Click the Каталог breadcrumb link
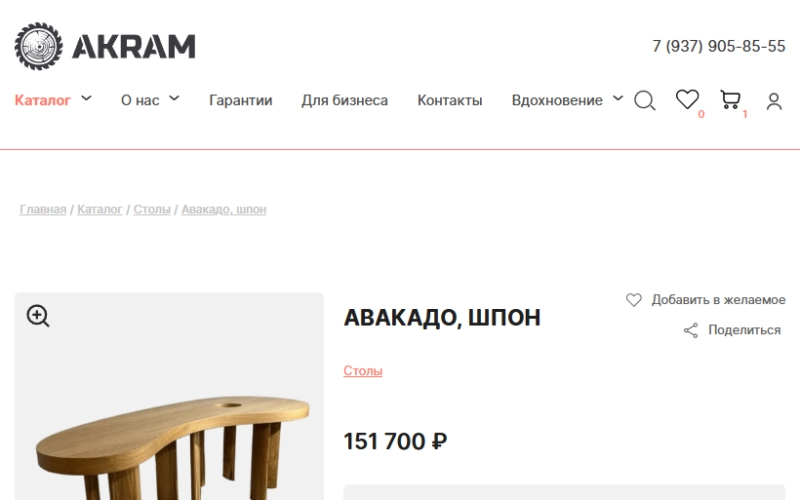The image size is (800, 500). click(99, 209)
